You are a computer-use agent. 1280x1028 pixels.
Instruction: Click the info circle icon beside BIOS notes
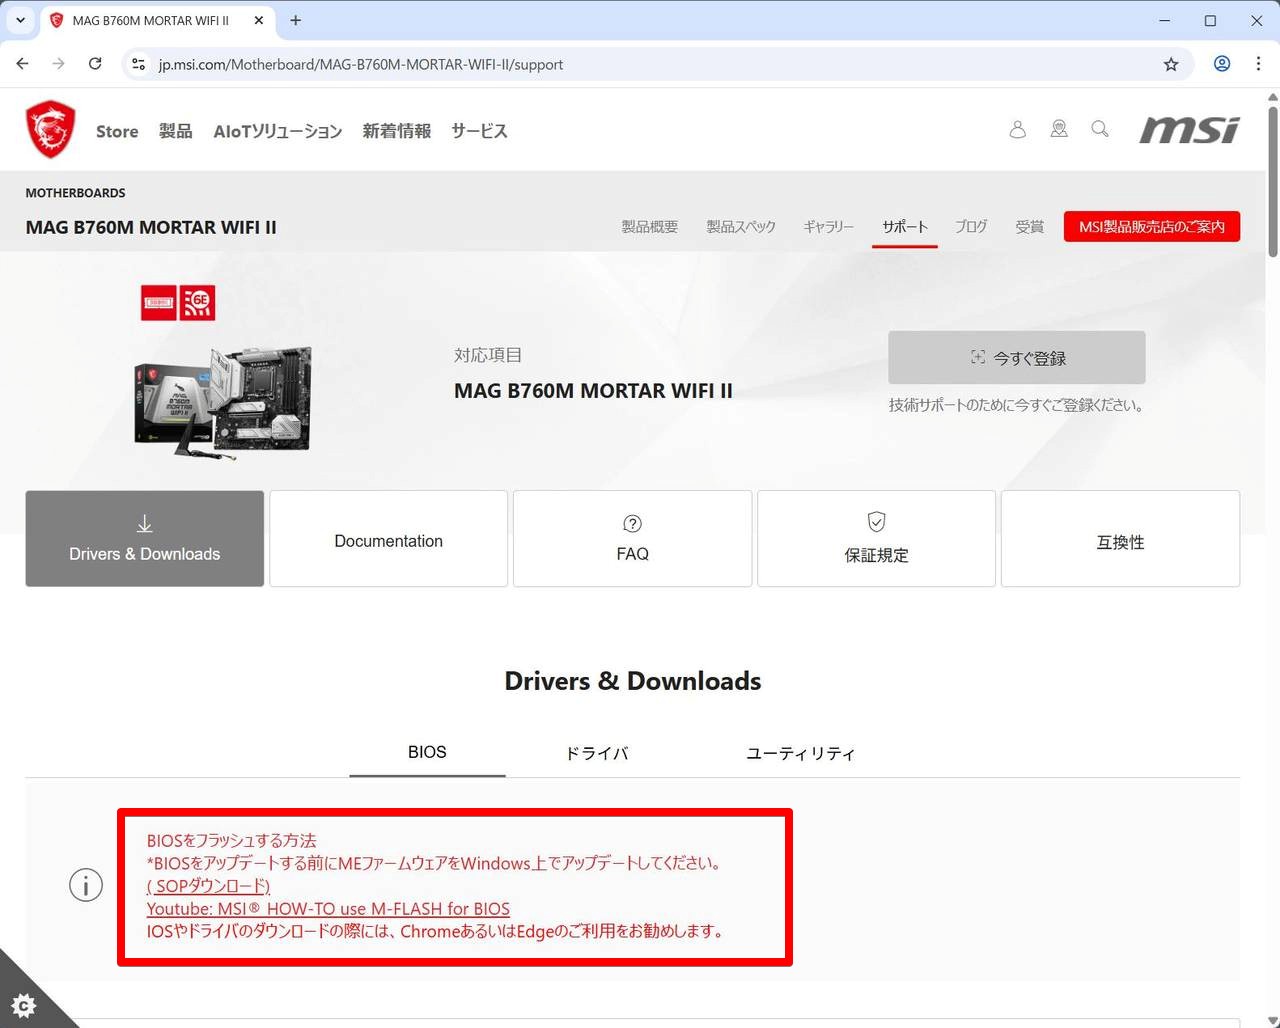tap(86, 885)
